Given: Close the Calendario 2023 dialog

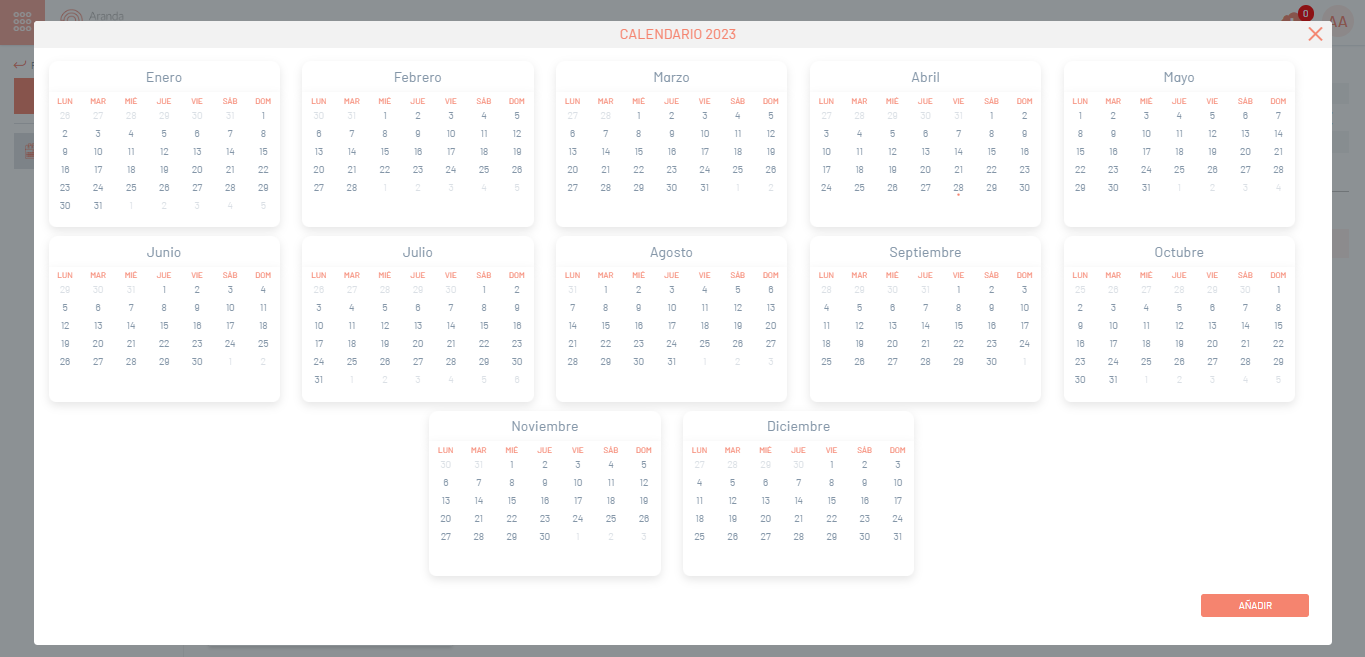Looking at the screenshot, I should pos(1315,34).
